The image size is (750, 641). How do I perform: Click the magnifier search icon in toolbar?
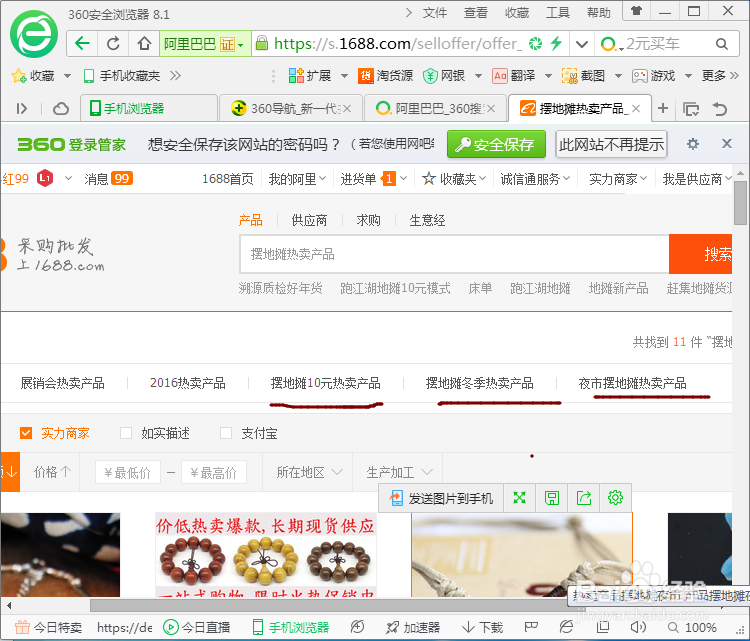722,44
